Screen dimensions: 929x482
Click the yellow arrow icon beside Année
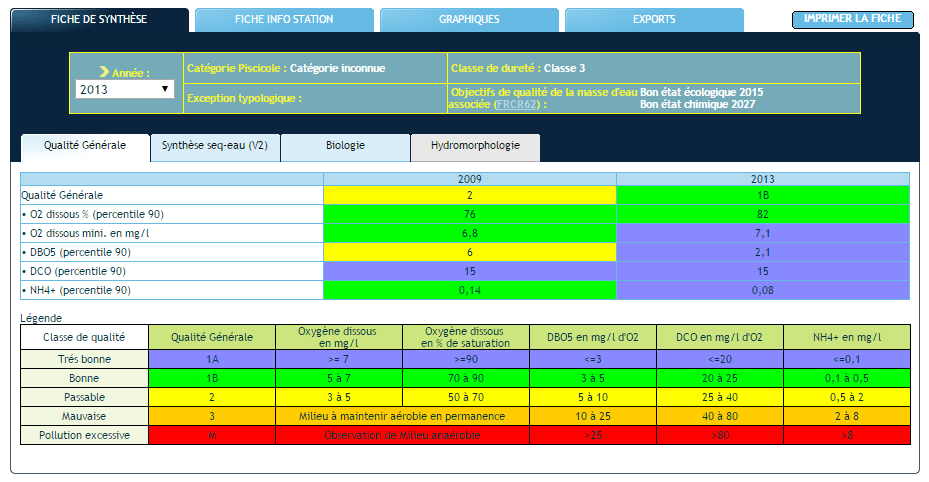point(106,72)
